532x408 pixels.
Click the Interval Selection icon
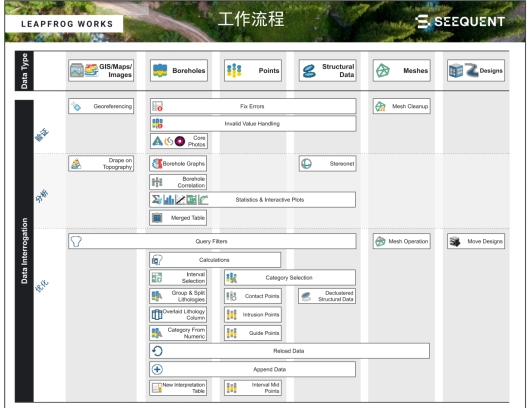(157, 278)
